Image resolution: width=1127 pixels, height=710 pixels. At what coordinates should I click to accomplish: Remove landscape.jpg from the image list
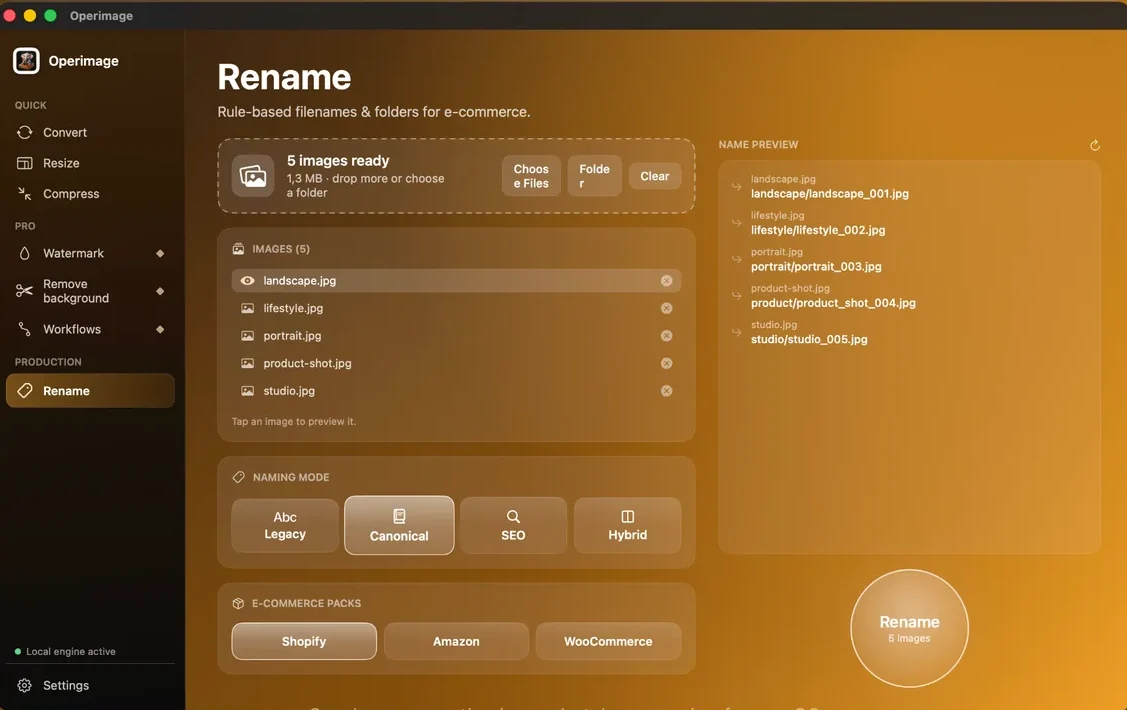tap(666, 281)
